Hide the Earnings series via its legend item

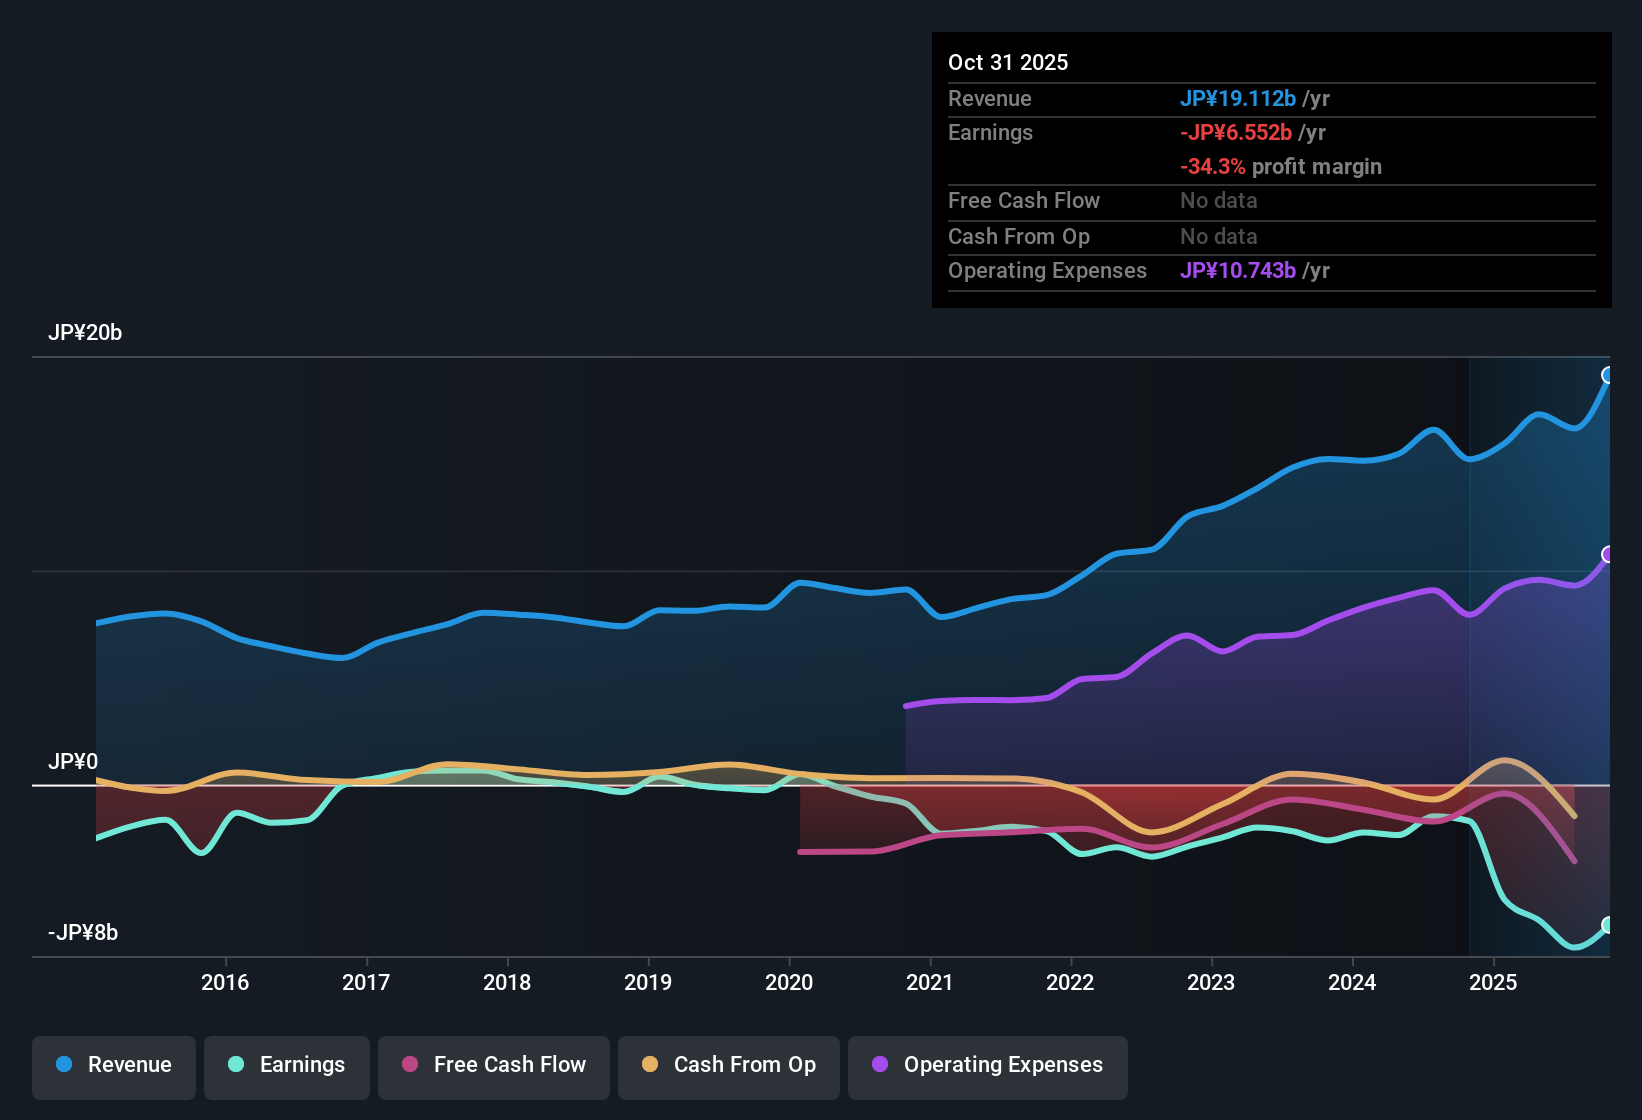point(286,1066)
